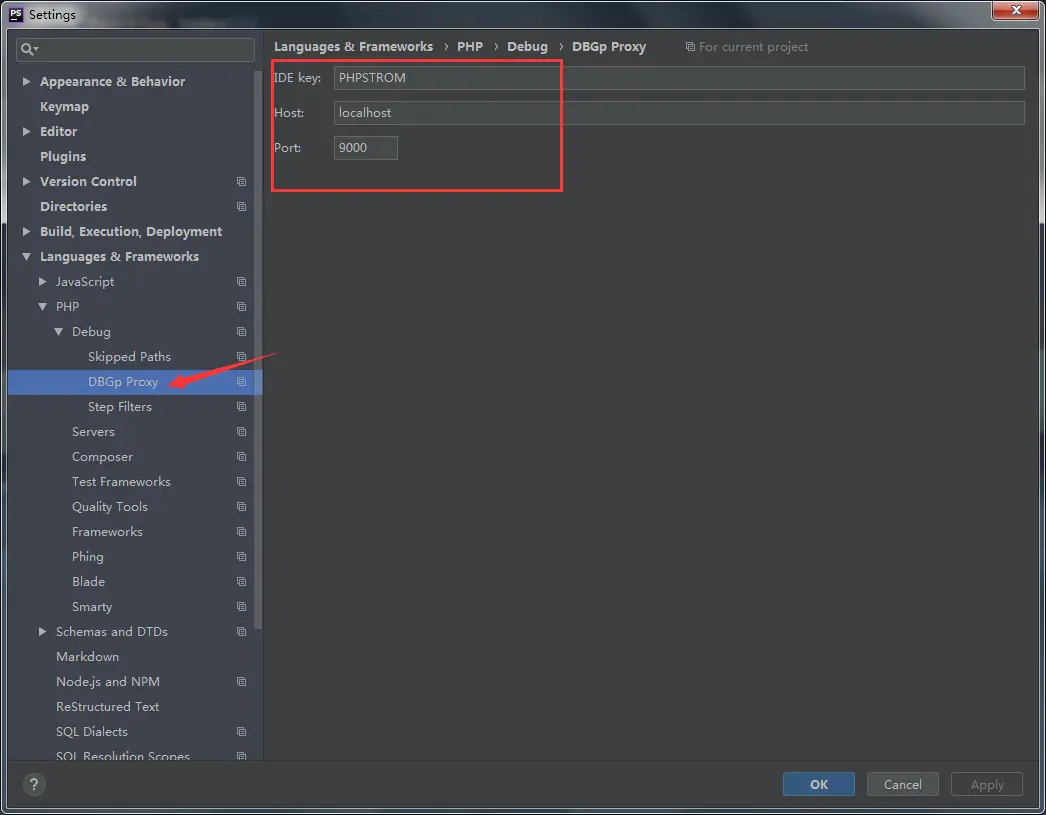Click the project-scope icon beside Version Control
The width and height of the screenshot is (1046, 815).
coord(241,181)
